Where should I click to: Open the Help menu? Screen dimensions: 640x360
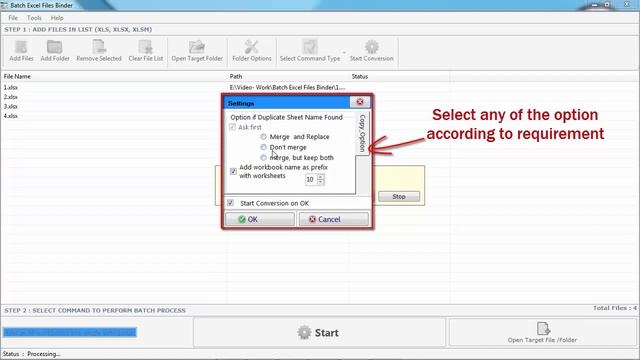pos(57,18)
